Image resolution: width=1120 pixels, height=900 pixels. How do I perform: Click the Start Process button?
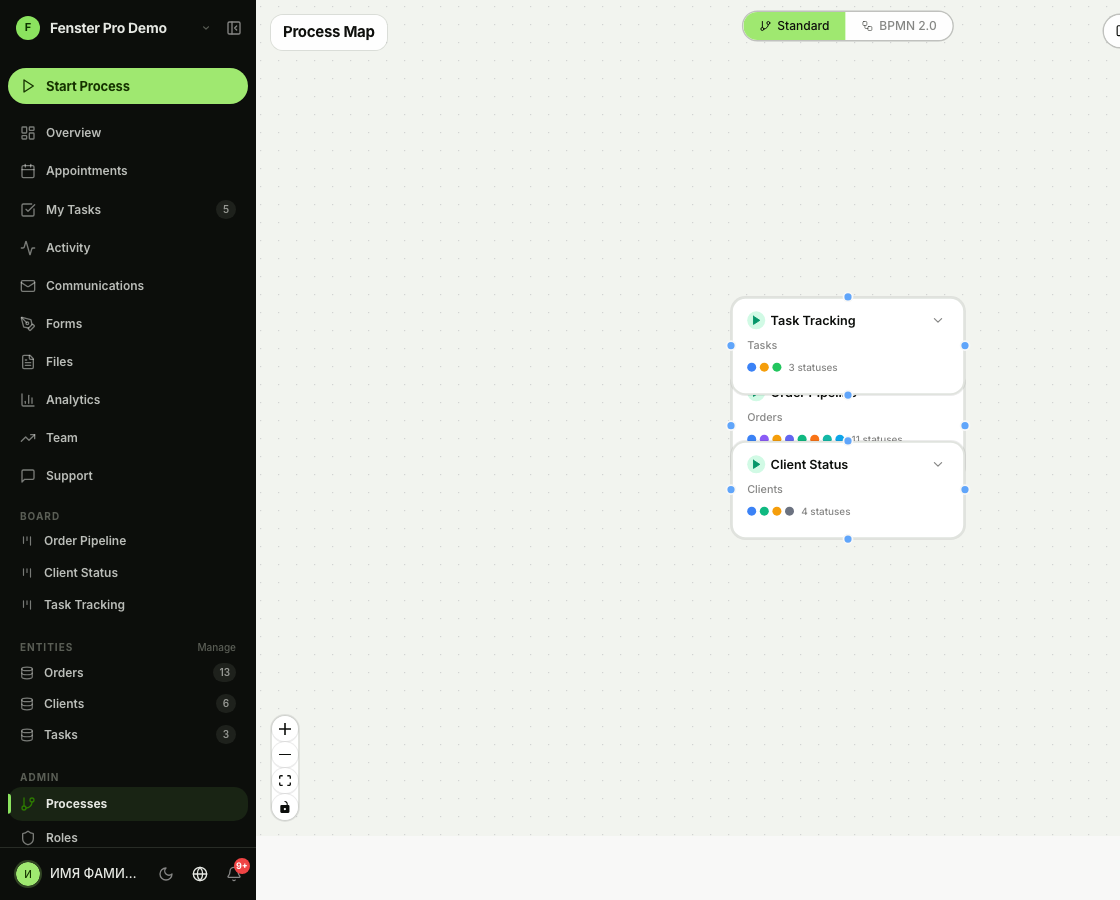pyautogui.click(x=128, y=86)
